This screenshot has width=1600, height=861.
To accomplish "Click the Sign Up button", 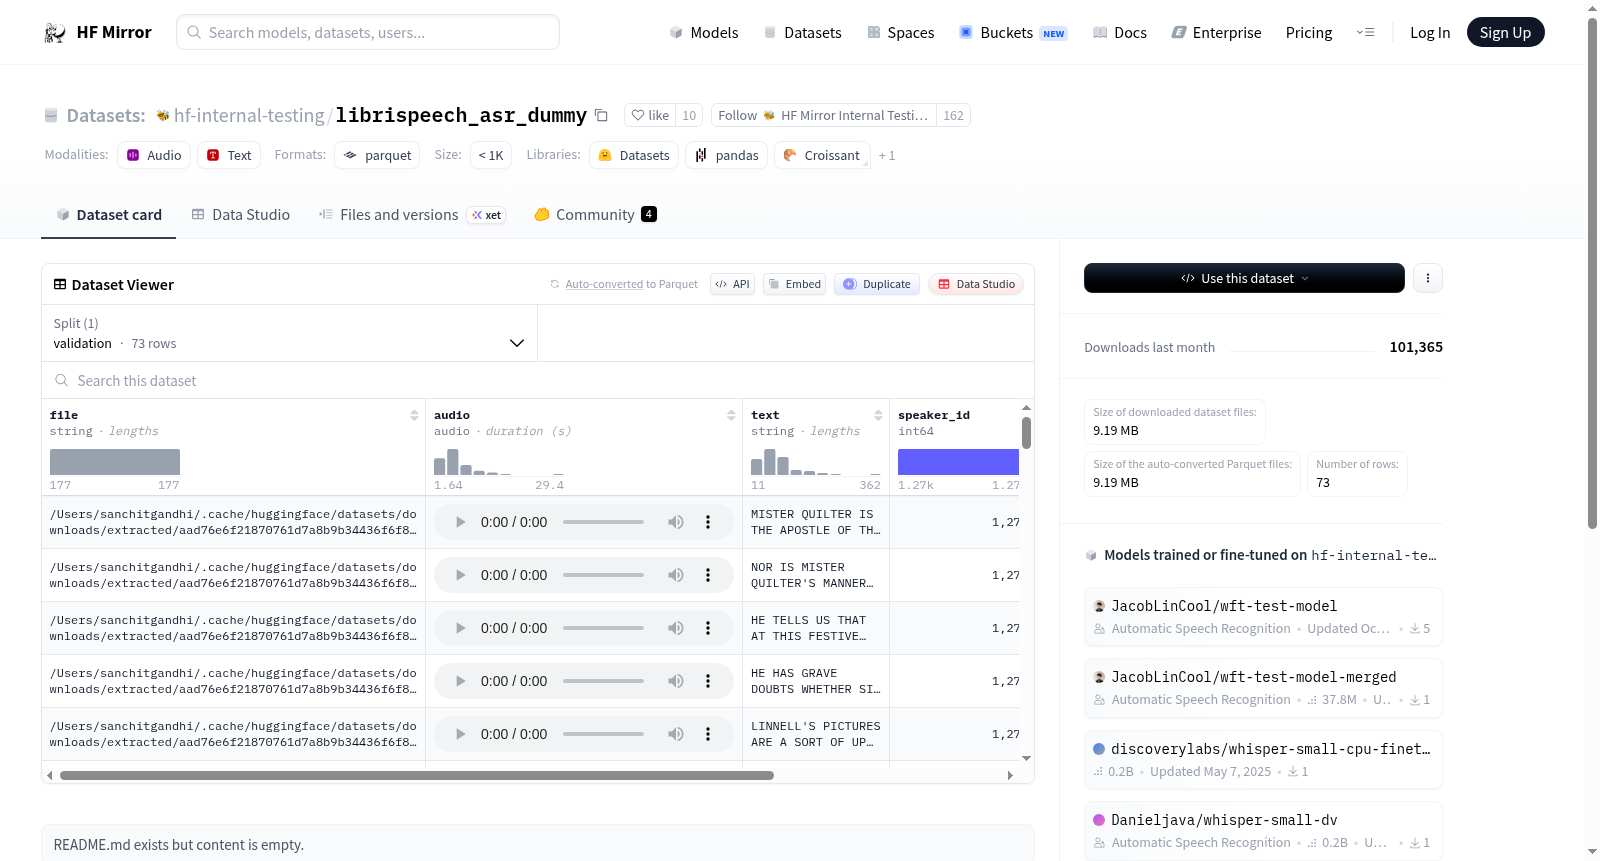I will coord(1505,32).
